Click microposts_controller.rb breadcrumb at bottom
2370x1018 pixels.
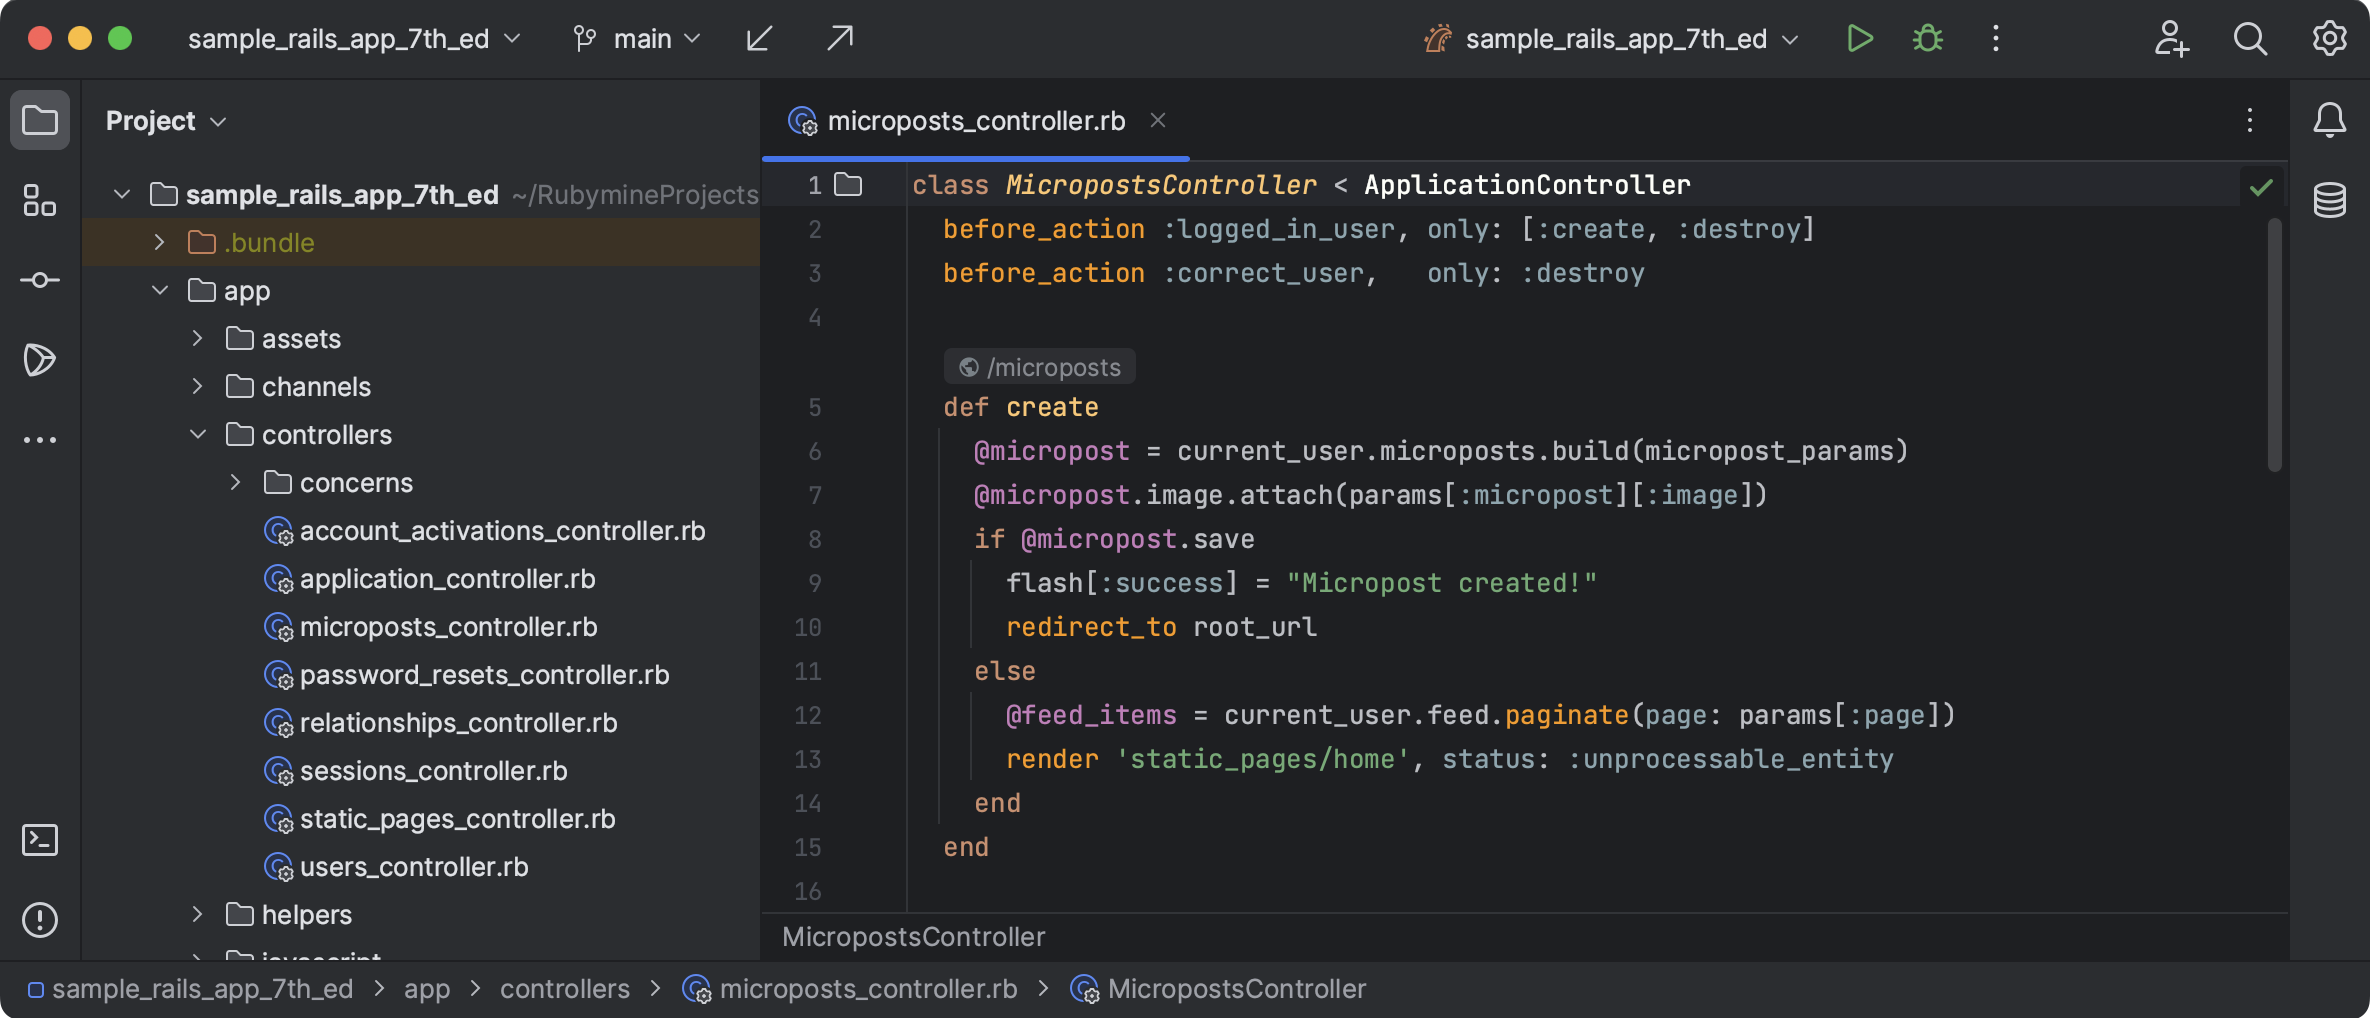coord(850,989)
